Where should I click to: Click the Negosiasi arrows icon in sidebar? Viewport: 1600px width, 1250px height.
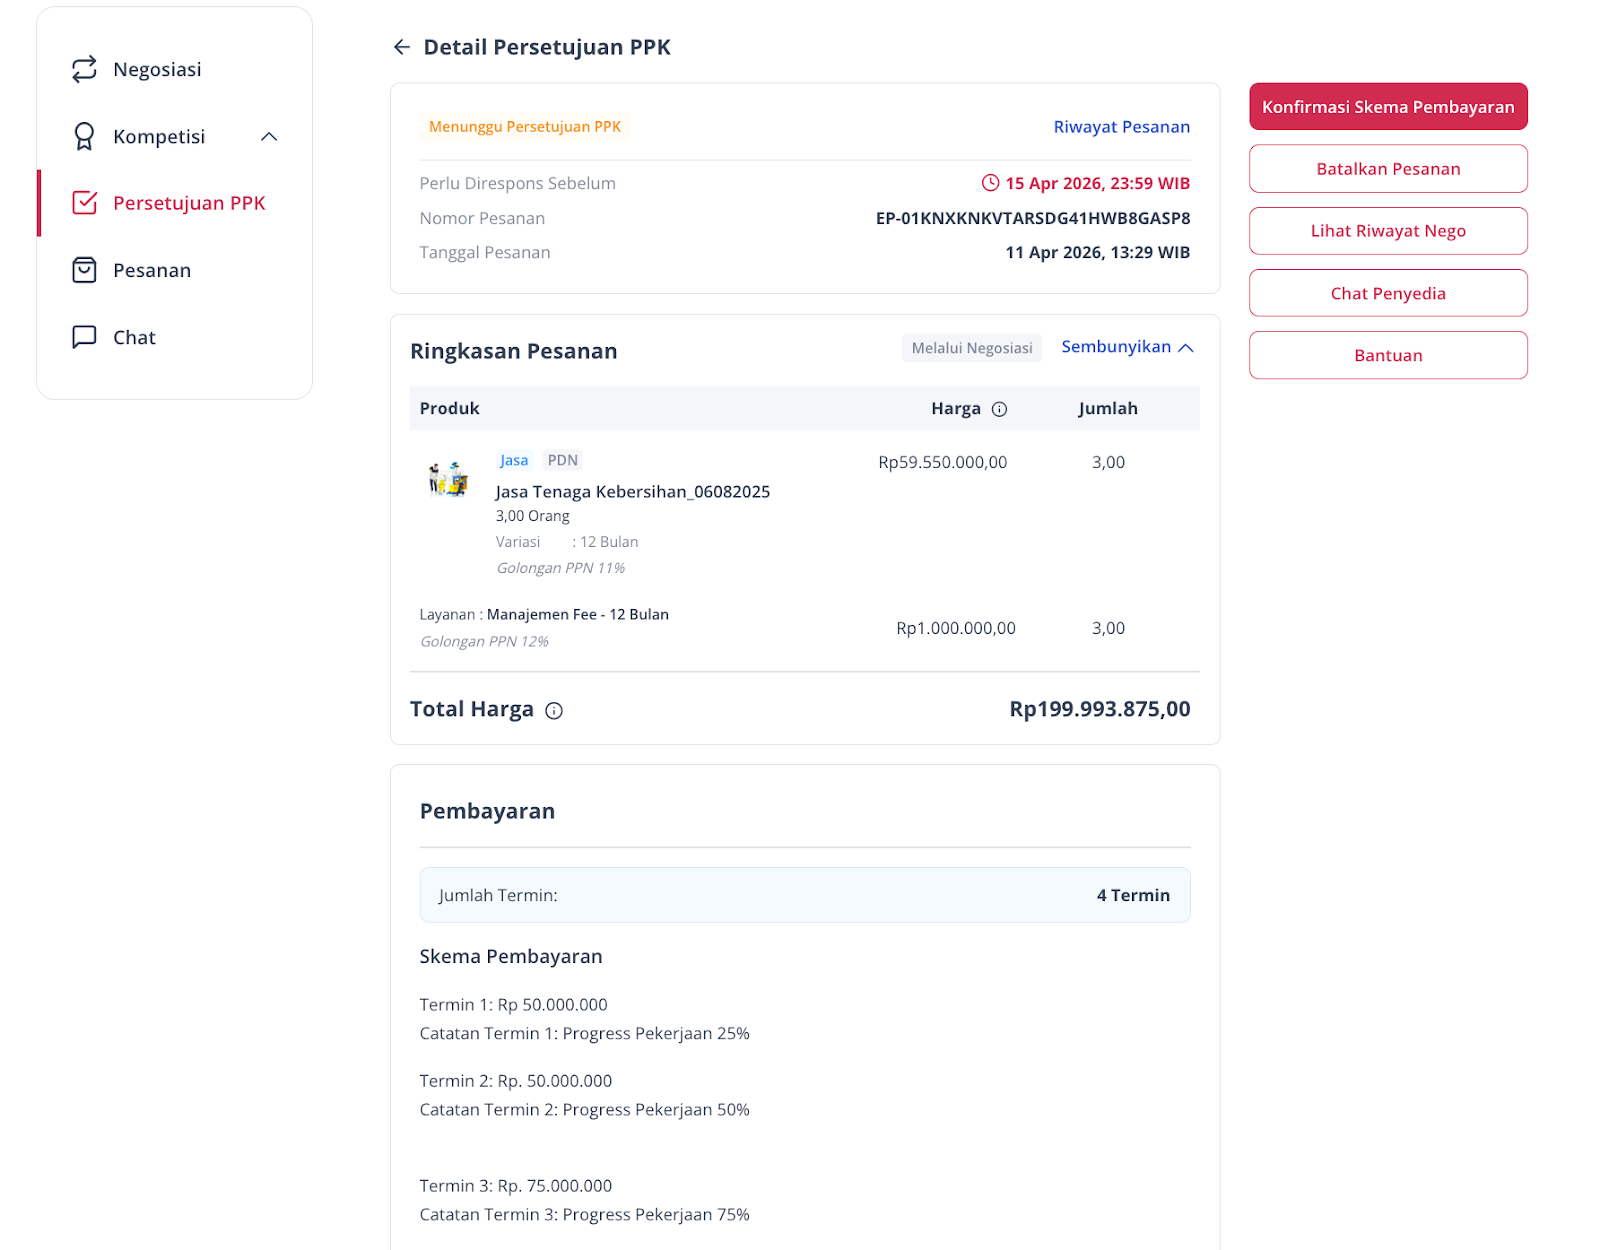tap(84, 69)
